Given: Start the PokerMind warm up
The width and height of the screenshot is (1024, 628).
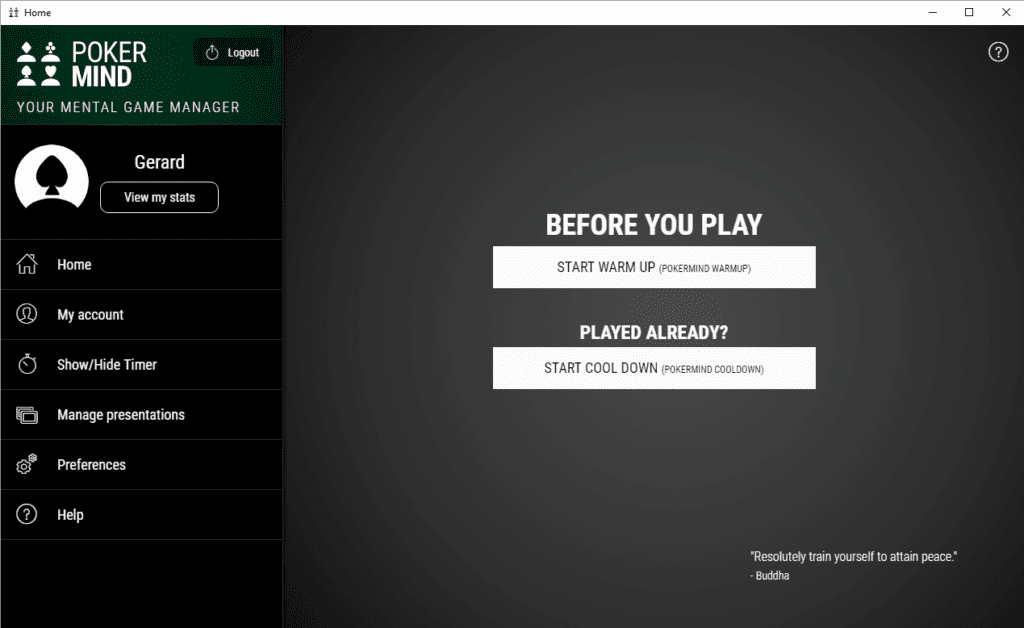Looking at the screenshot, I should point(654,267).
